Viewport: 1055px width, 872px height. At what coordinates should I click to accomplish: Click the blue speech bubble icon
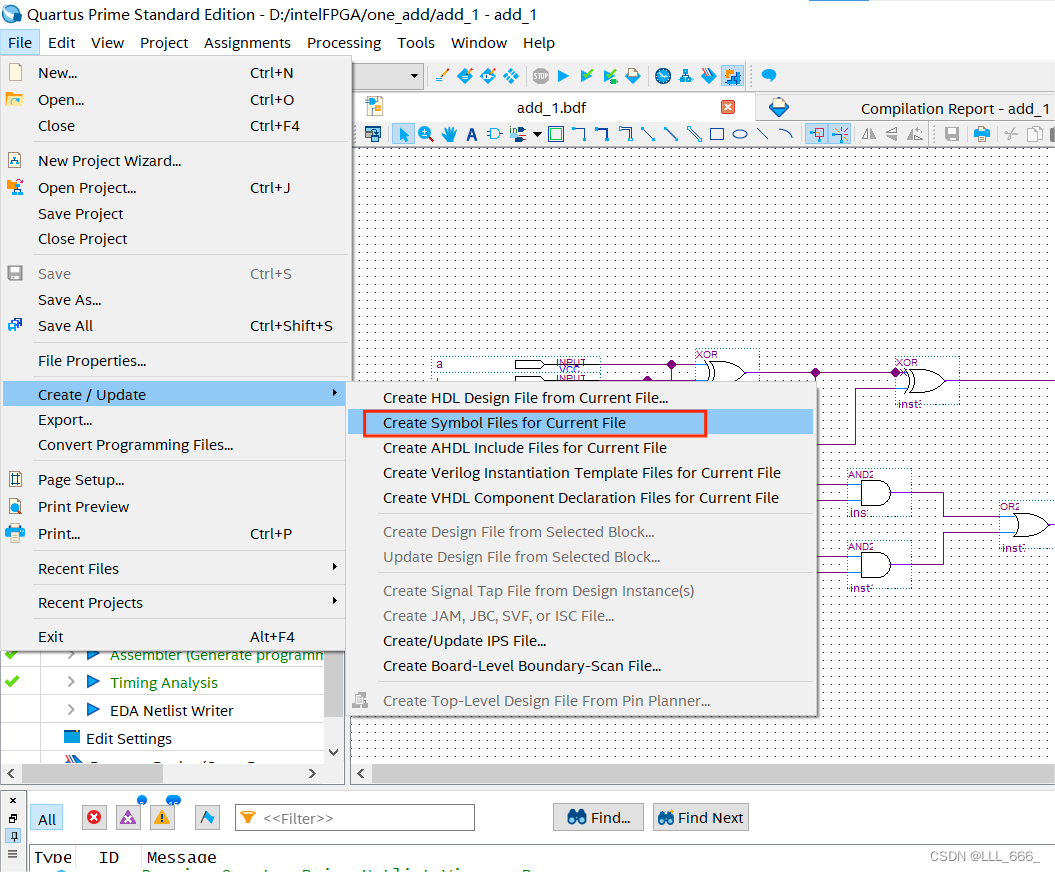click(768, 75)
